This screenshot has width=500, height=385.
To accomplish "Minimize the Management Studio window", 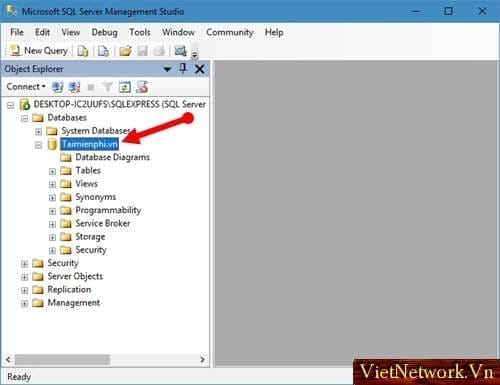I will pyautogui.click(x=416, y=11).
